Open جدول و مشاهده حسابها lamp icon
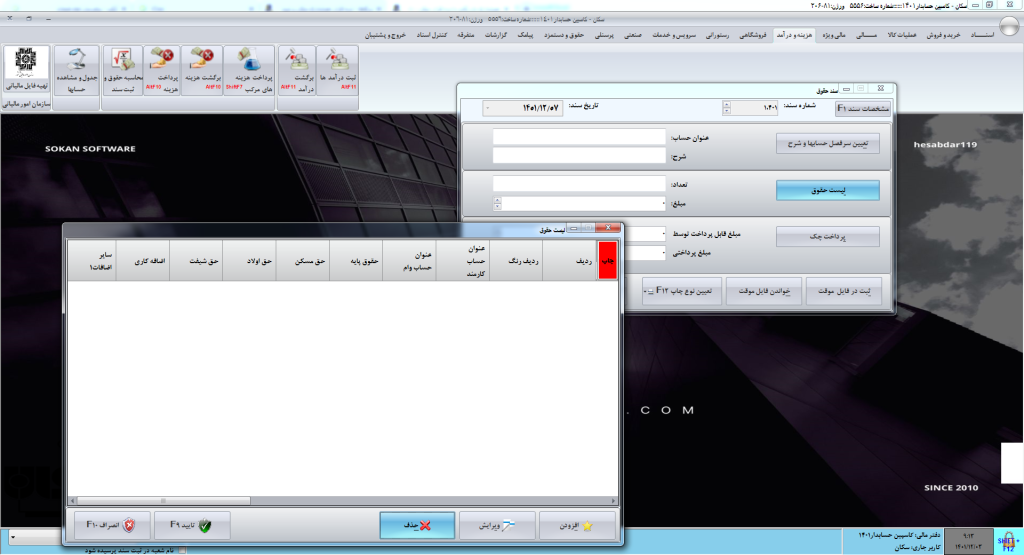 [x=76, y=70]
